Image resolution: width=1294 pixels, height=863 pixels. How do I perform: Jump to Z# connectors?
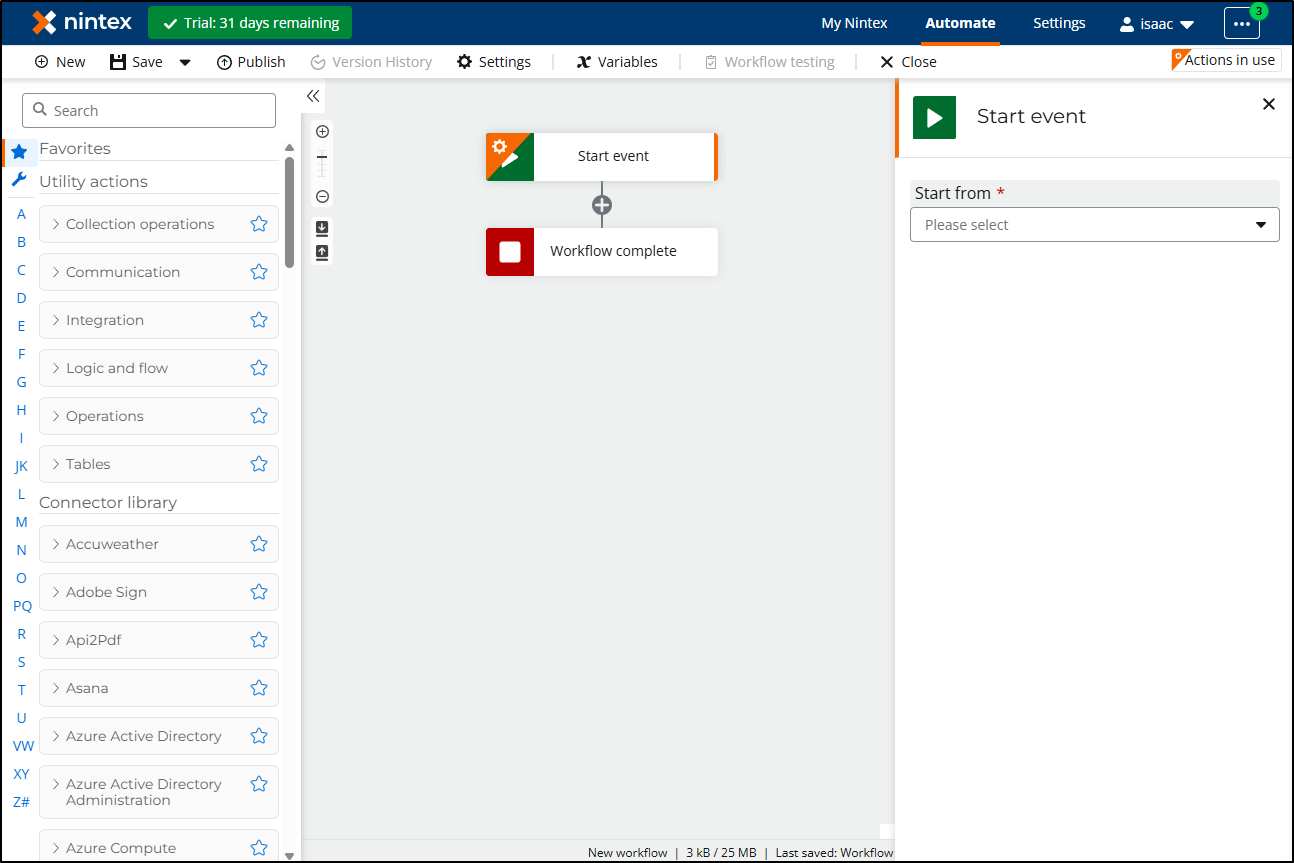[x=21, y=802]
